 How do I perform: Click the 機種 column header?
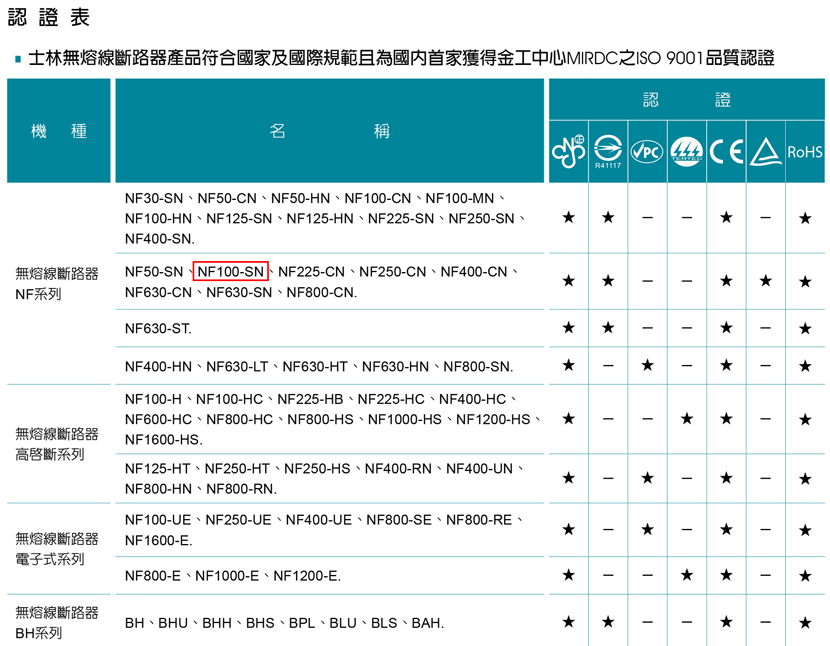tap(59, 131)
